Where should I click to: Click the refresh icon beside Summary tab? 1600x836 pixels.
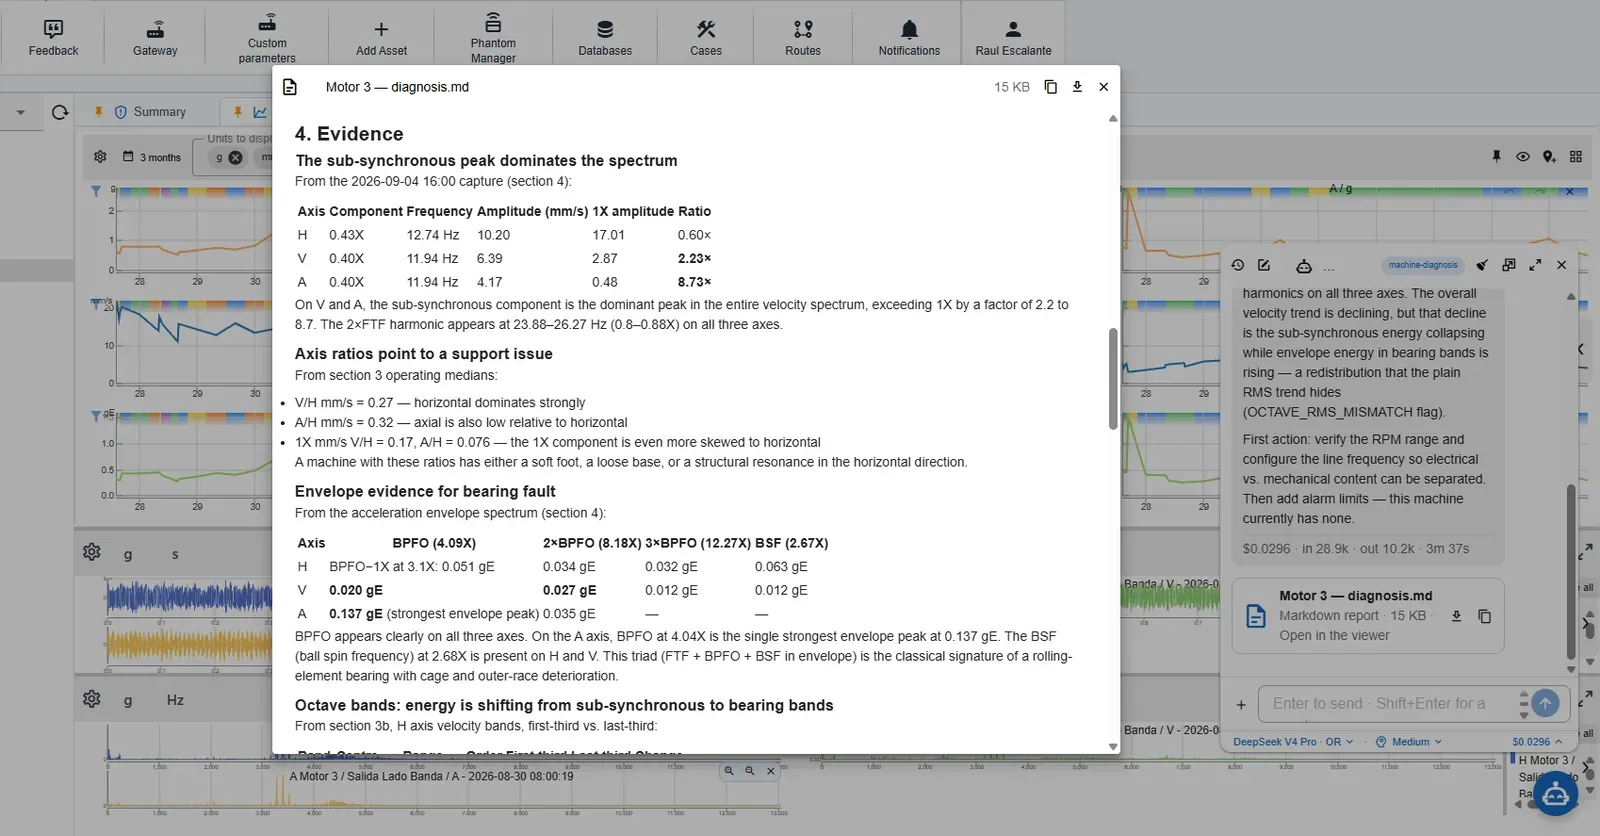[60, 112]
